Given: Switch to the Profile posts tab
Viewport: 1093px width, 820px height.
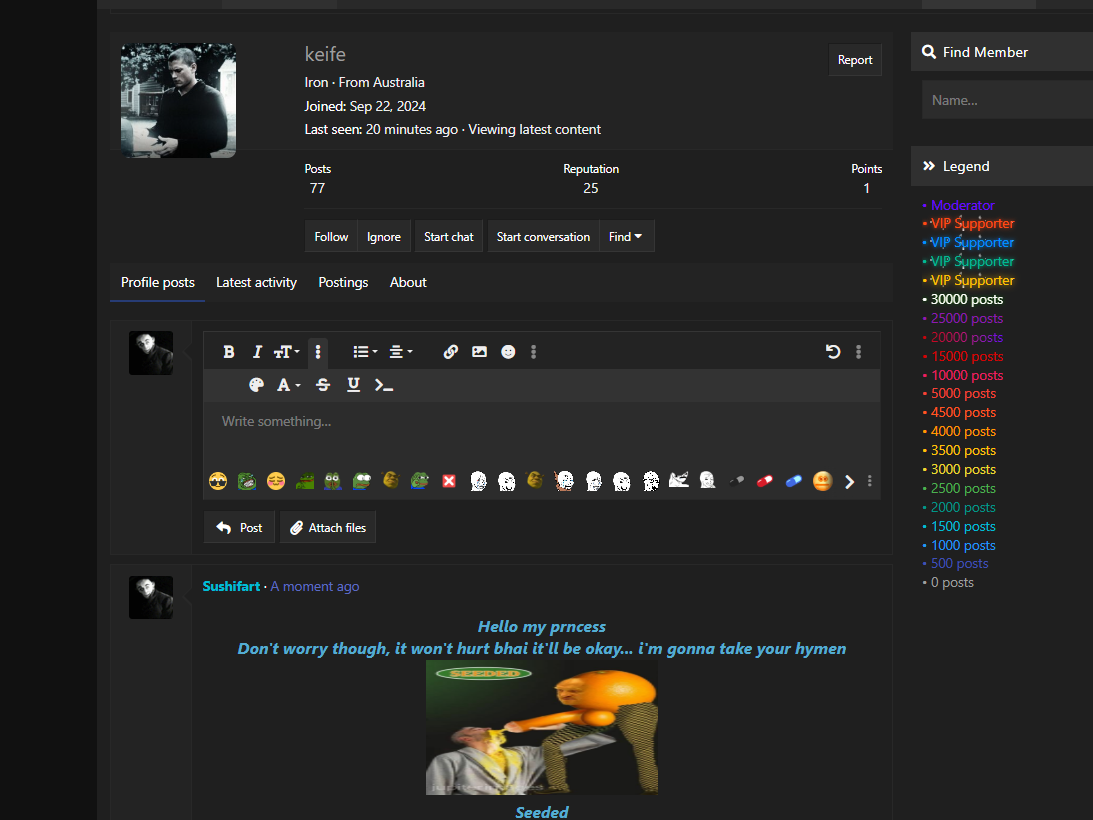Looking at the screenshot, I should tap(158, 282).
